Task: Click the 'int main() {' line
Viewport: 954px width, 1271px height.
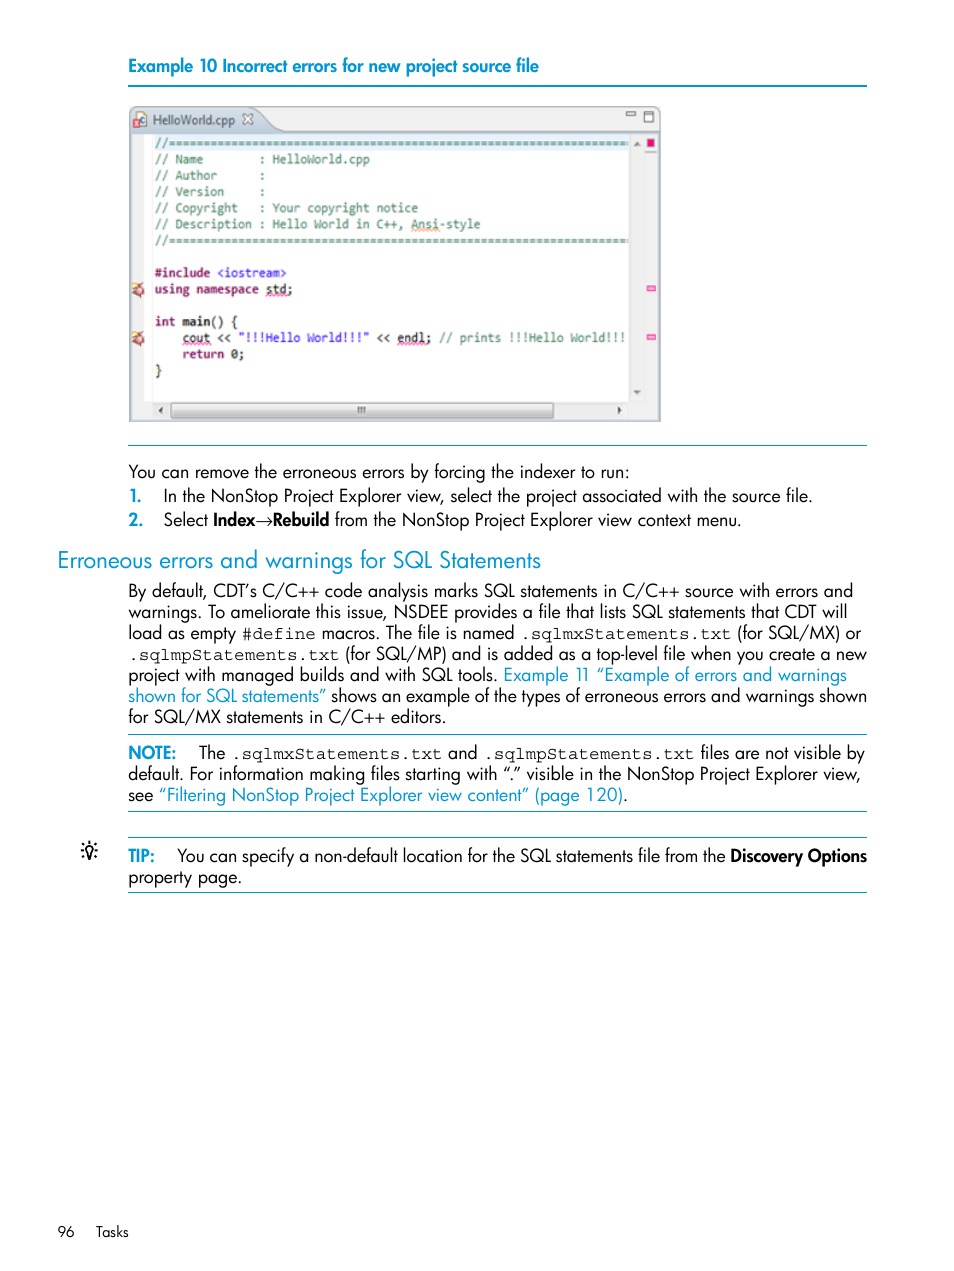Action: tap(196, 322)
